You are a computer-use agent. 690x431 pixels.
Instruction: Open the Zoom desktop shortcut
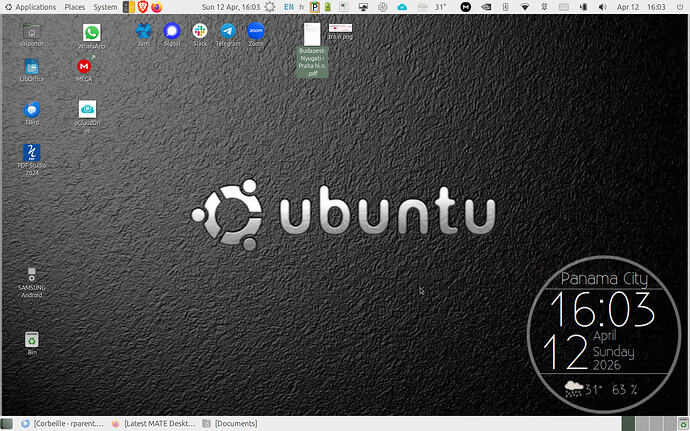pos(256,34)
